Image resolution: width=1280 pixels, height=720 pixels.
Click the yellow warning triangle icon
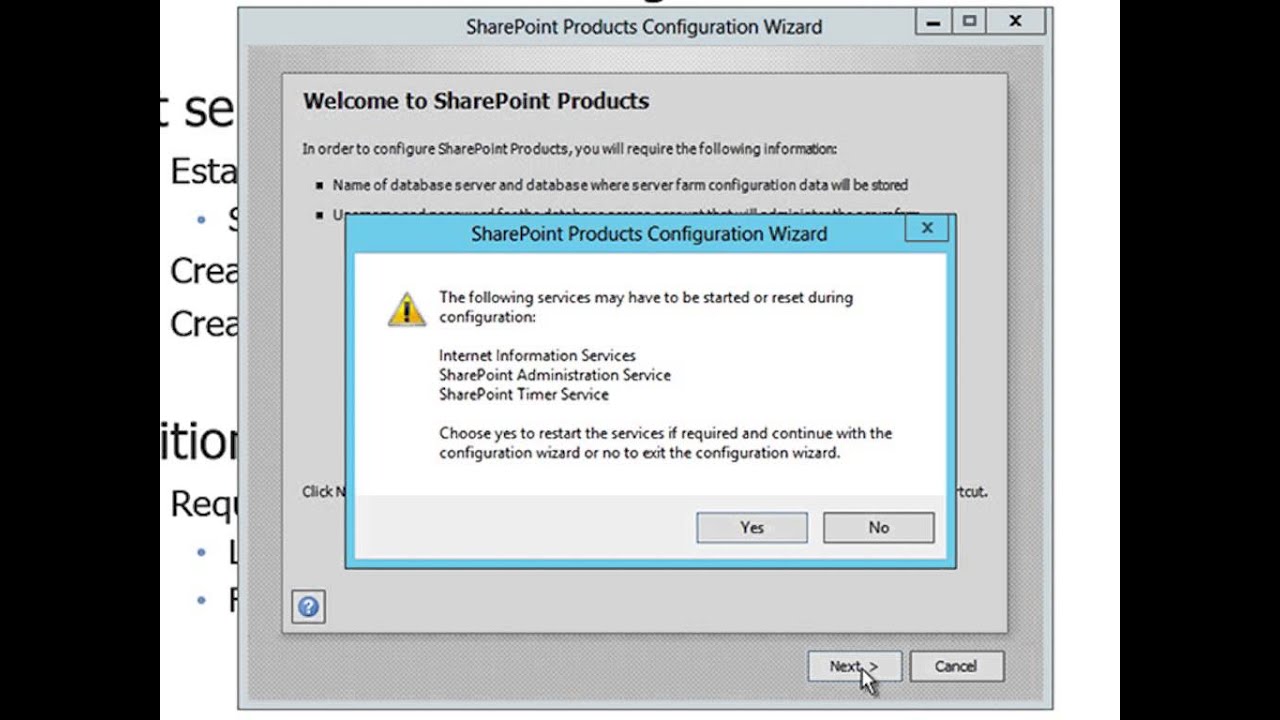click(x=407, y=310)
